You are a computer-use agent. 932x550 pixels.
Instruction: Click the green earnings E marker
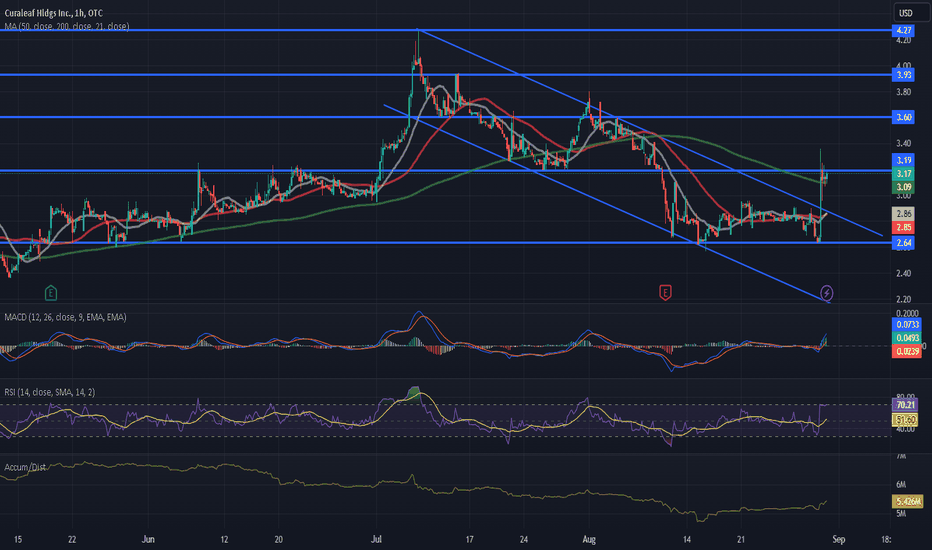(51, 293)
